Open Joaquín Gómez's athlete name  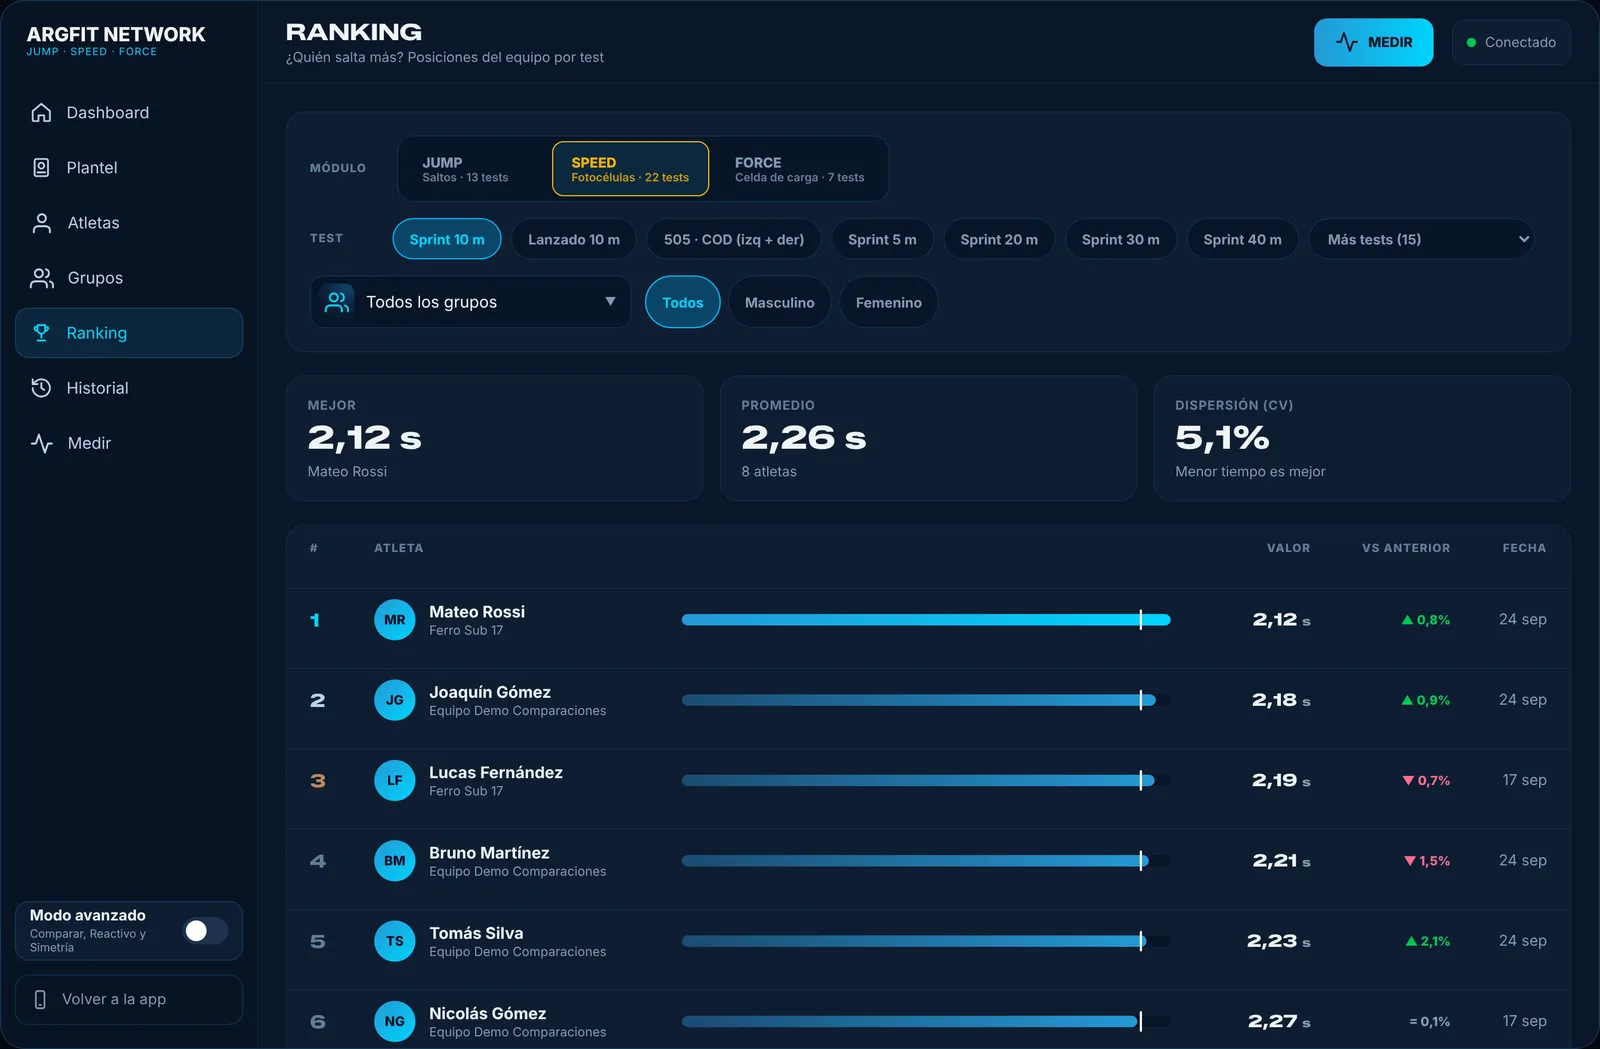(490, 692)
